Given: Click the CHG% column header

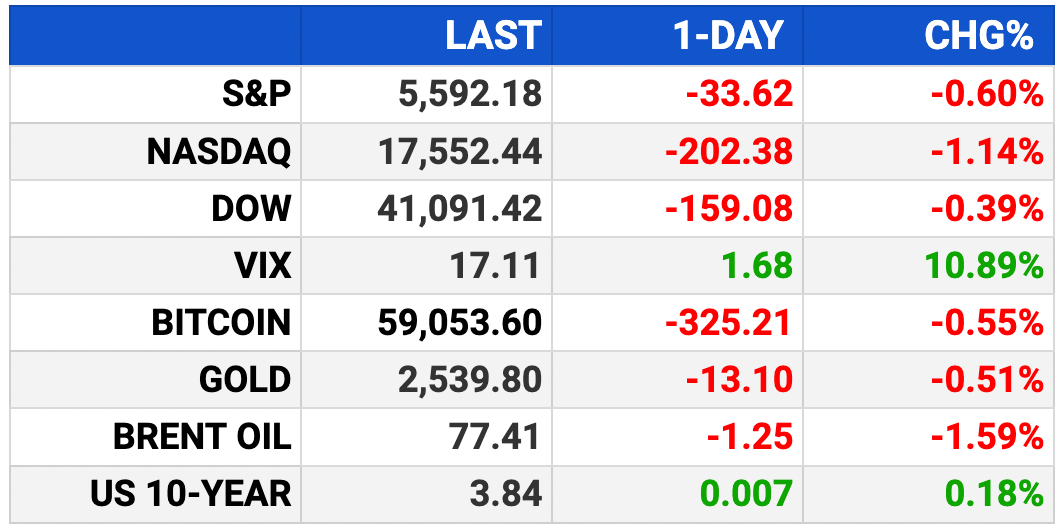Looking at the screenshot, I should pyautogui.click(x=978, y=35).
